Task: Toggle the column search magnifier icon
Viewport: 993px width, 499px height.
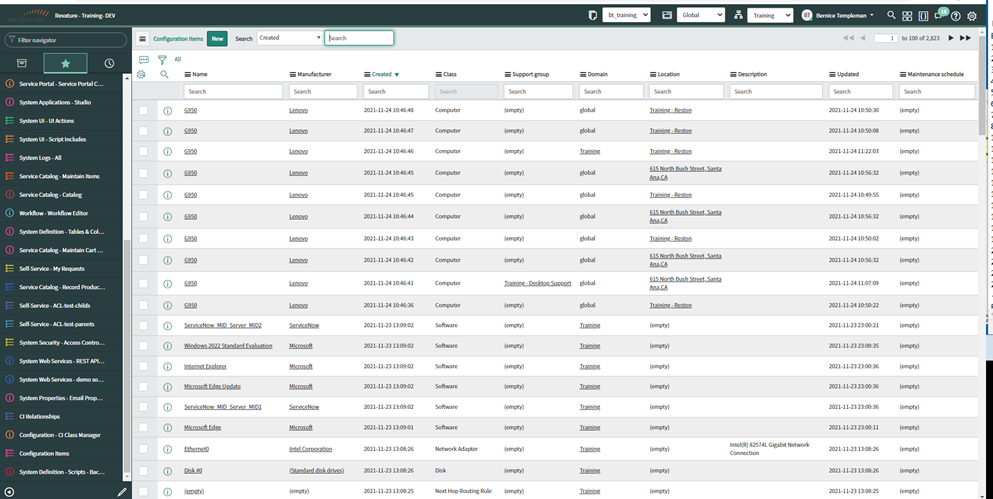Action: [x=164, y=74]
